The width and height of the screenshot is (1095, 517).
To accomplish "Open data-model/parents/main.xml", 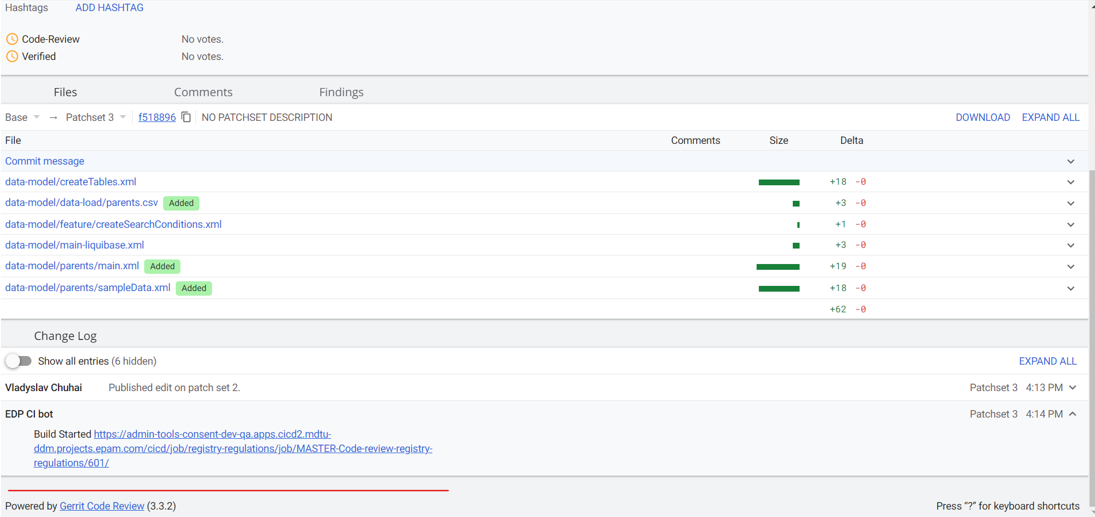I will coord(73,265).
